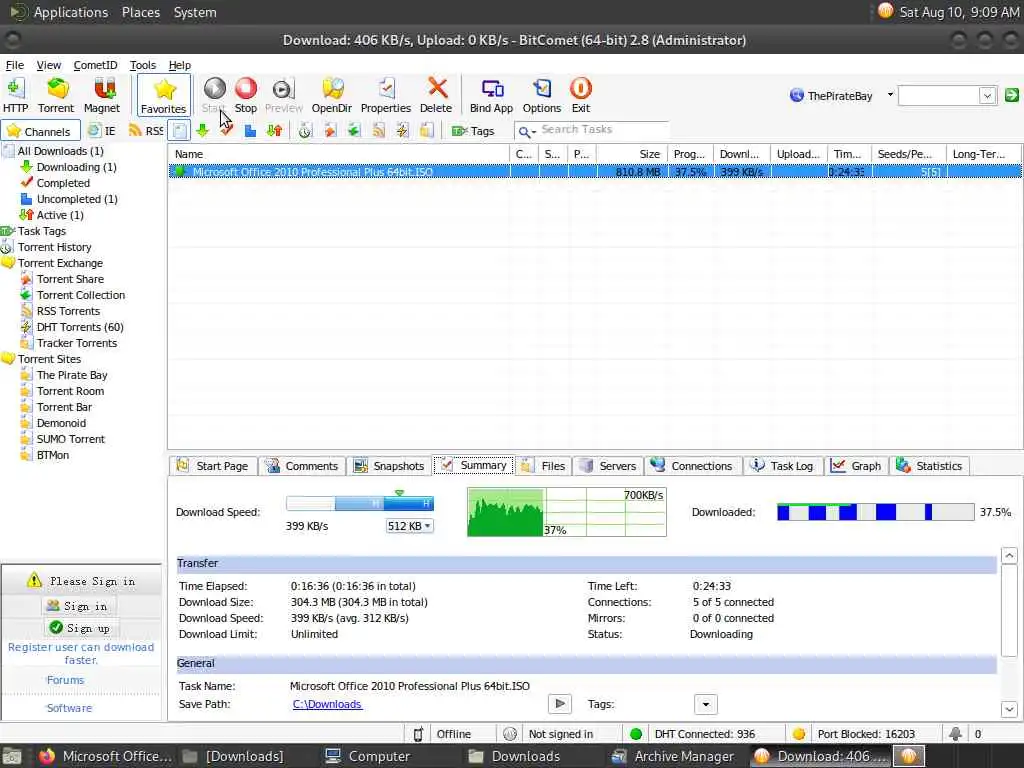Switch to the Statistics tab

tap(929, 466)
